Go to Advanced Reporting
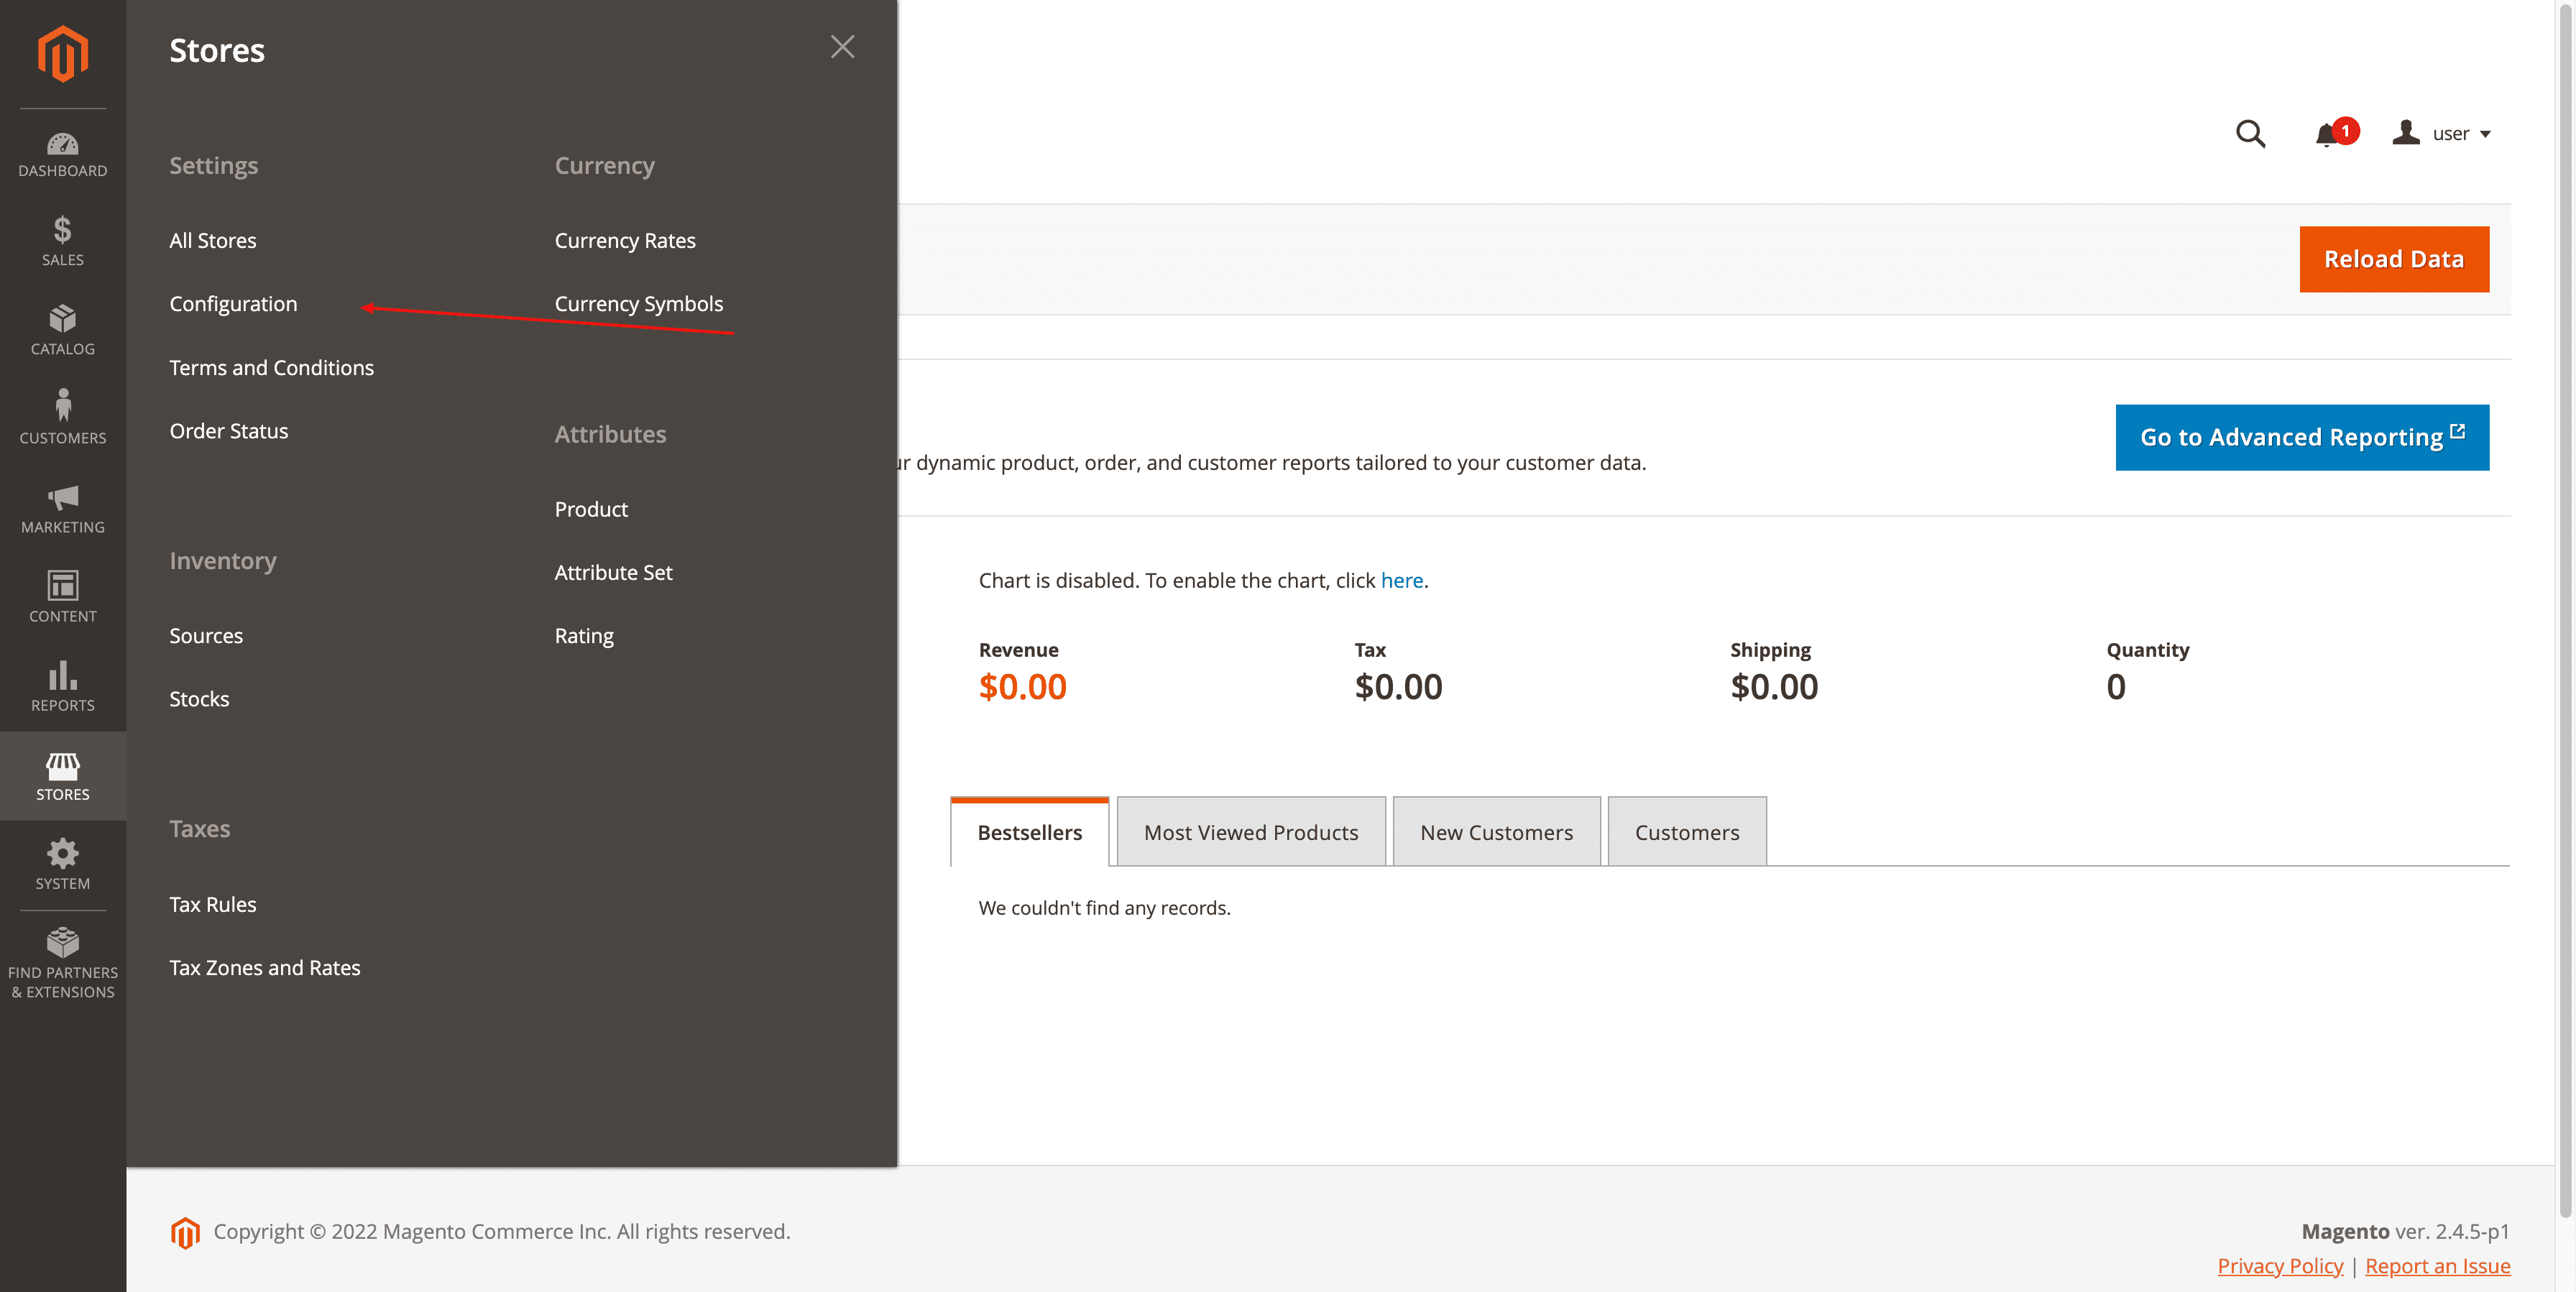This screenshot has height=1292, width=2576. pos(2301,437)
